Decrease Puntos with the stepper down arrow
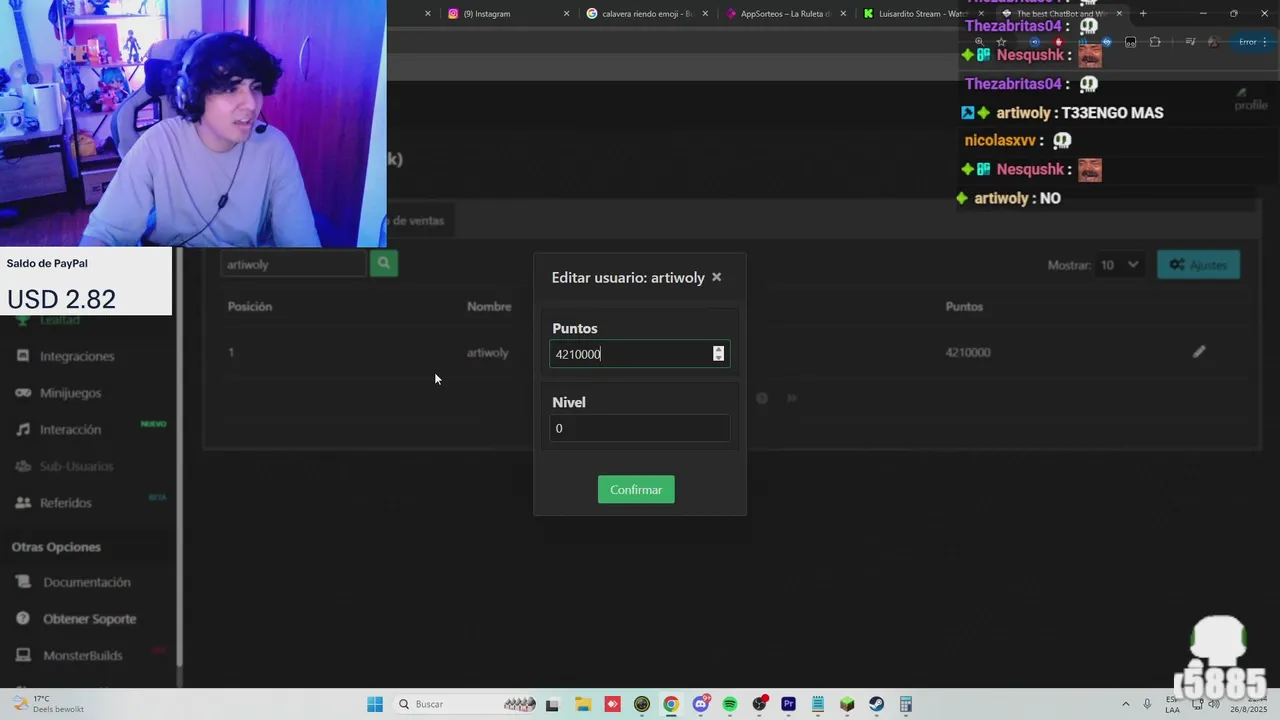The width and height of the screenshot is (1280, 720). click(x=718, y=358)
